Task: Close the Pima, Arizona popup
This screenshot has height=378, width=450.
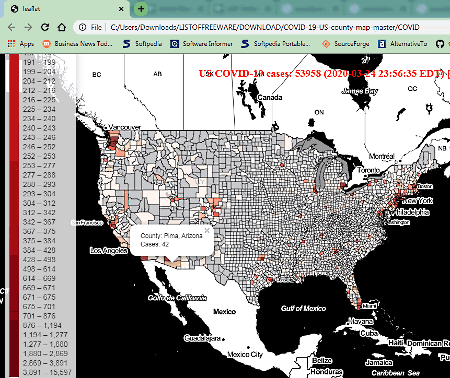Action: coord(207,230)
